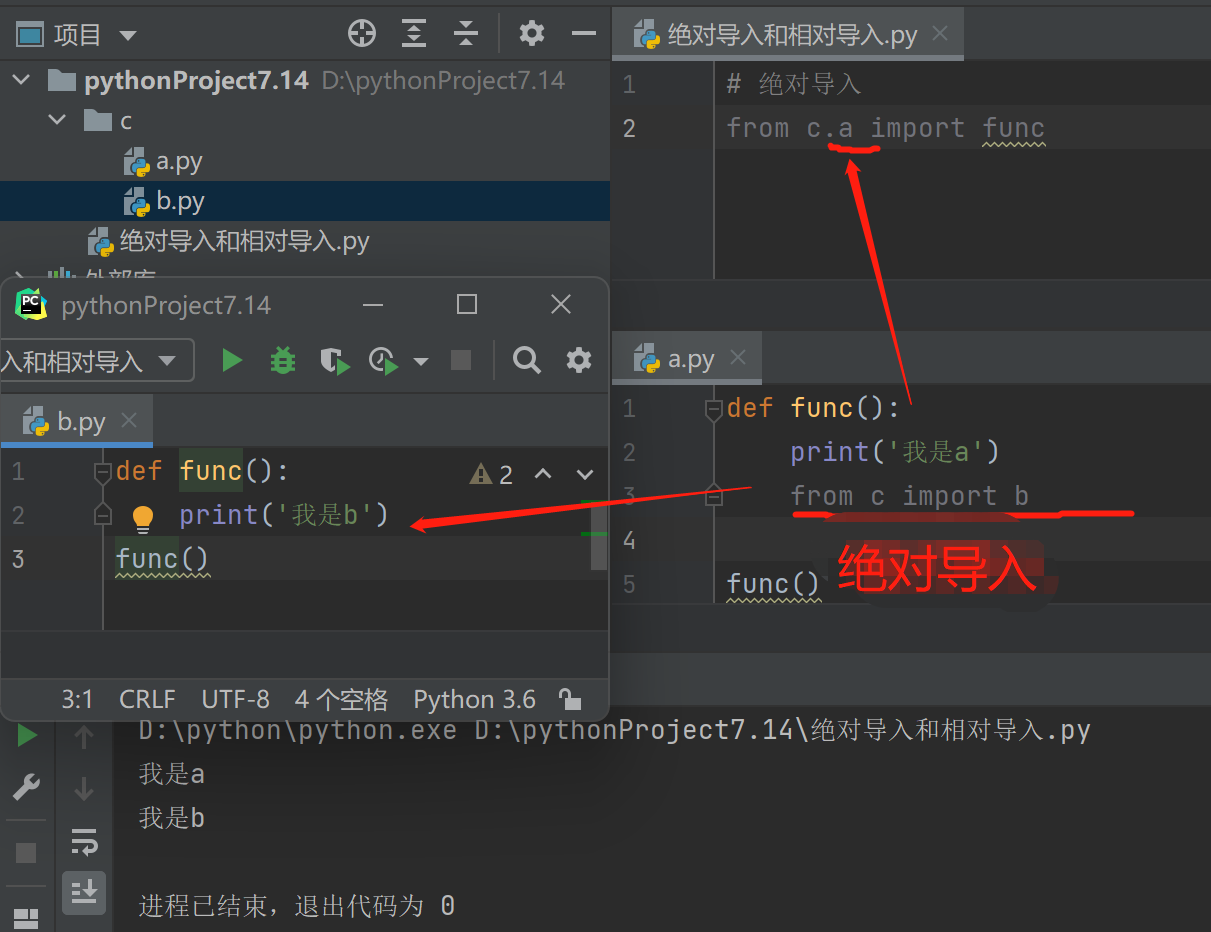Go to next highlighted error arrow
This screenshot has width=1211, height=932.
[586, 474]
